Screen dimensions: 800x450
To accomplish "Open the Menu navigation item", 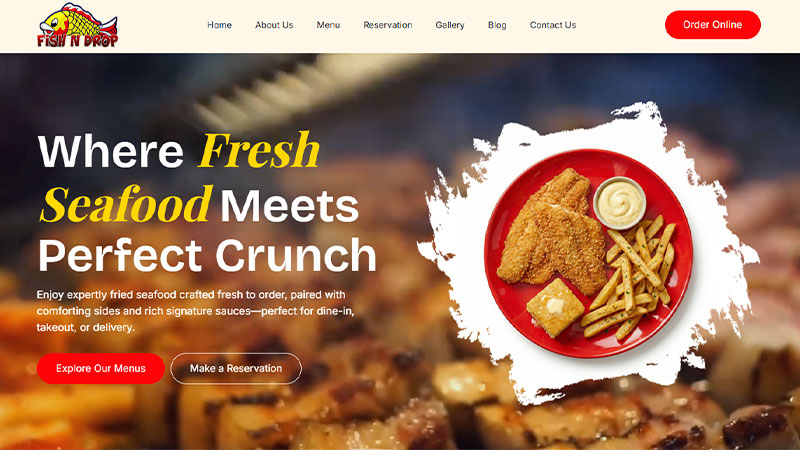I will 328,25.
